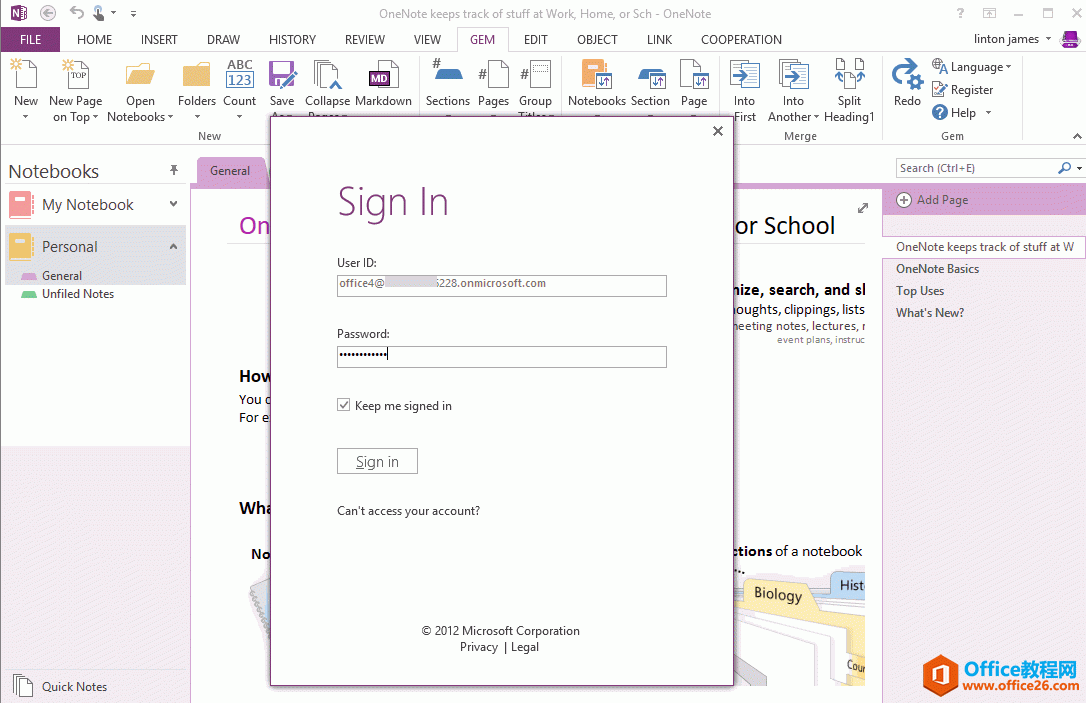This screenshot has height=703, width=1086.
Task: Open the Language dropdown
Action: (x=974, y=66)
